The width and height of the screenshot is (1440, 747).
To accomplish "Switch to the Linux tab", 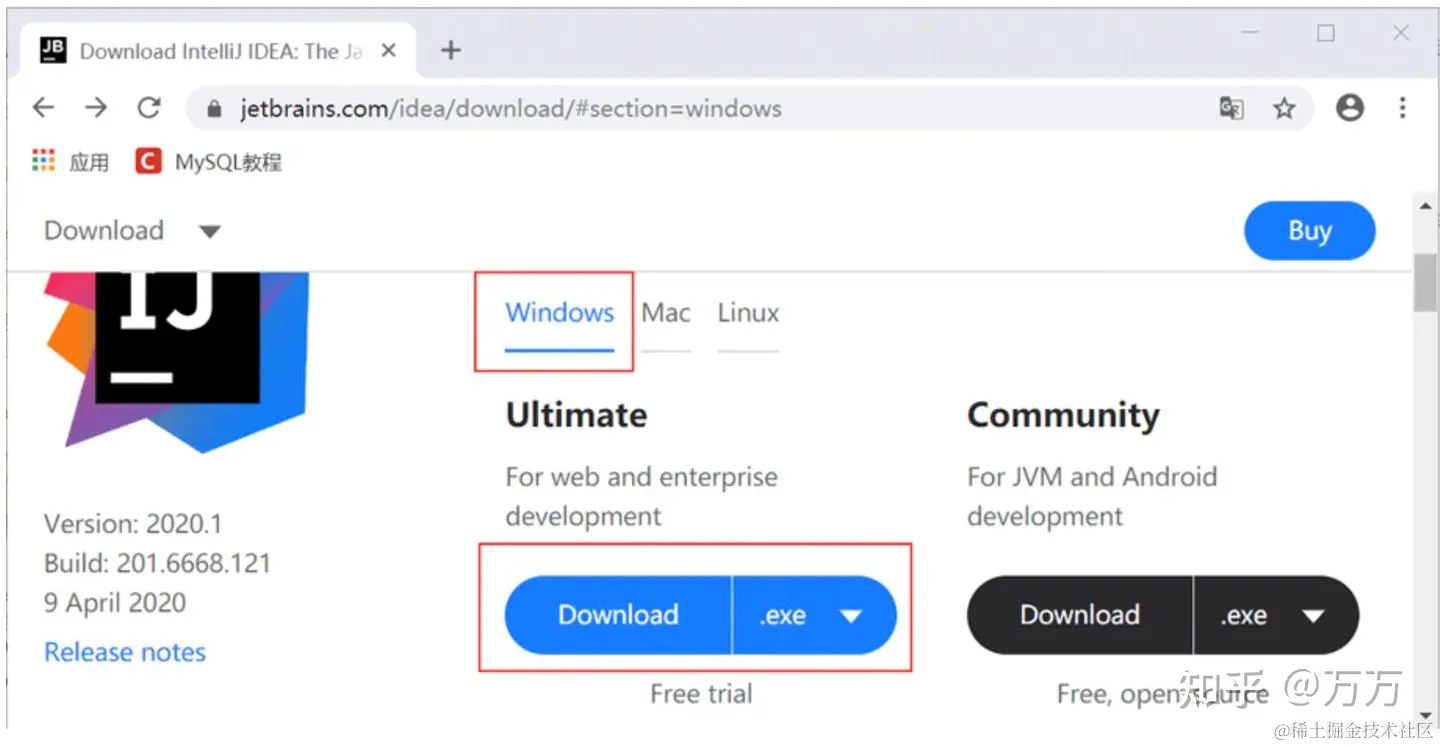I will (748, 313).
